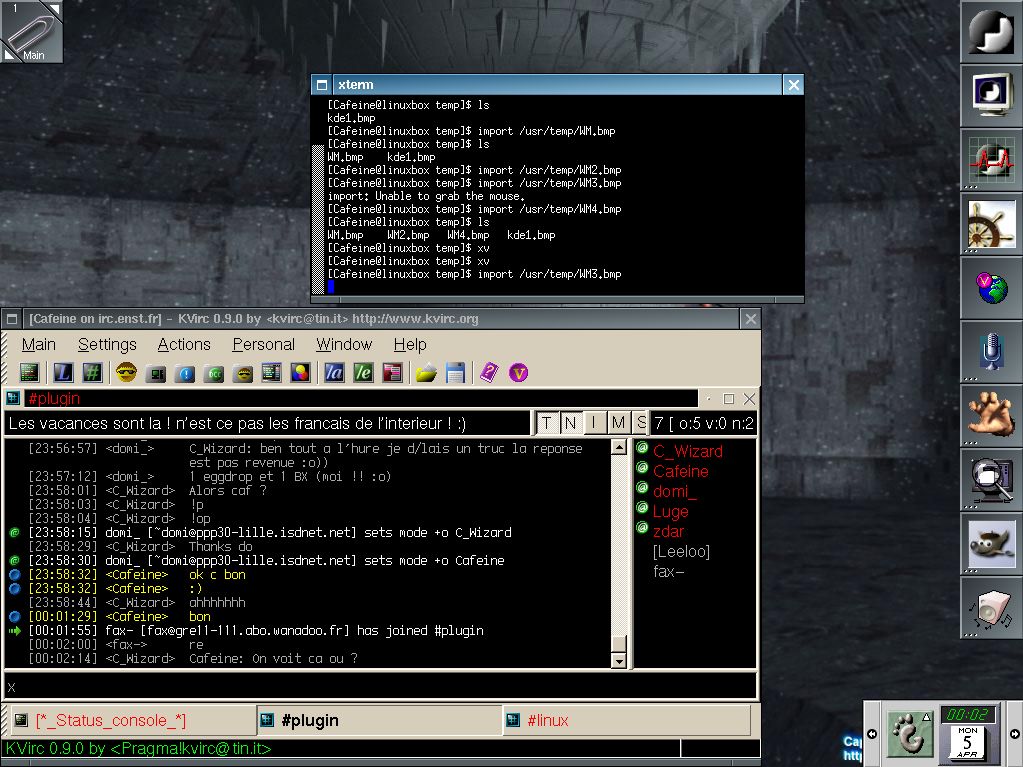Click the red-pink window layout toolbar icon
Viewport: 1023px width, 767px height.
tap(392, 372)
